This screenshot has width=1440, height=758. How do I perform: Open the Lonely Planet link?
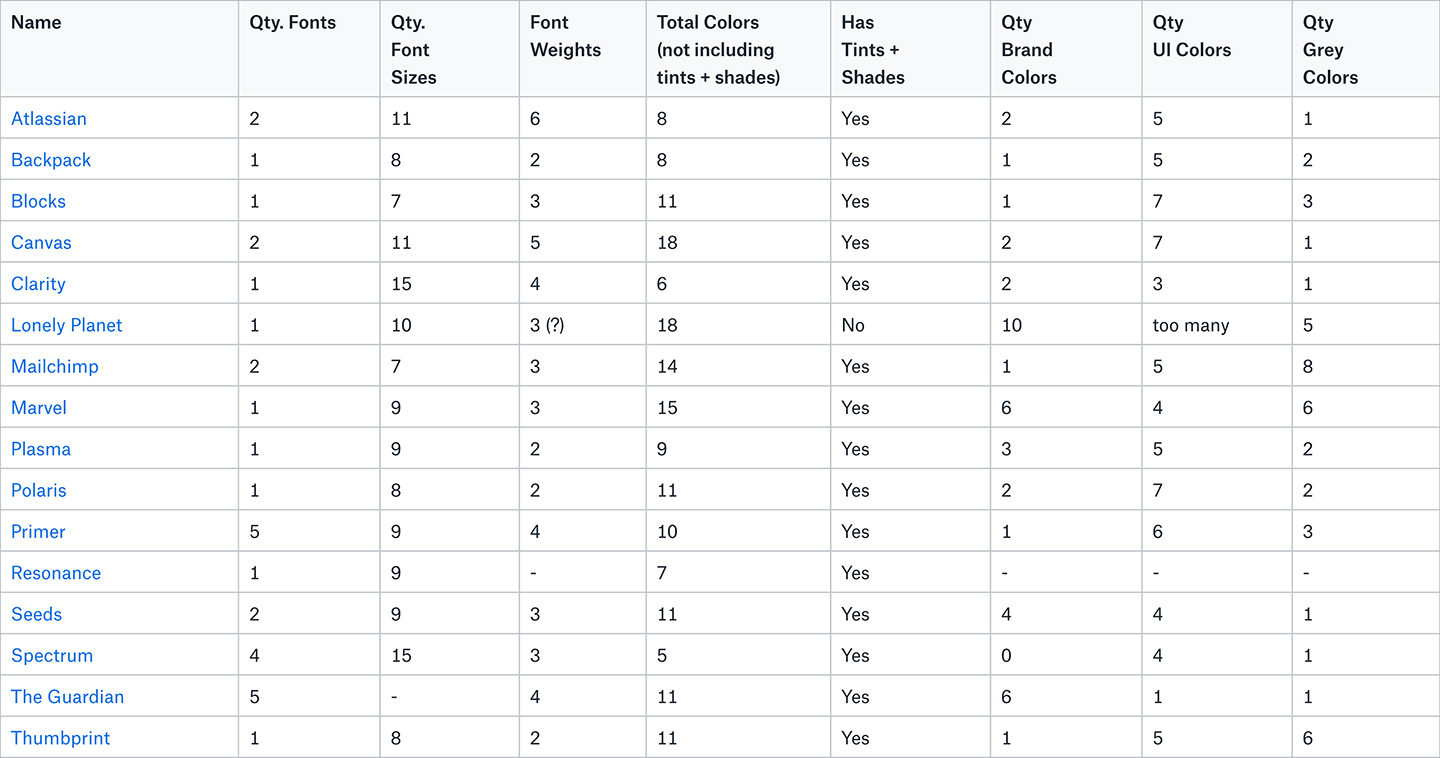67,325
